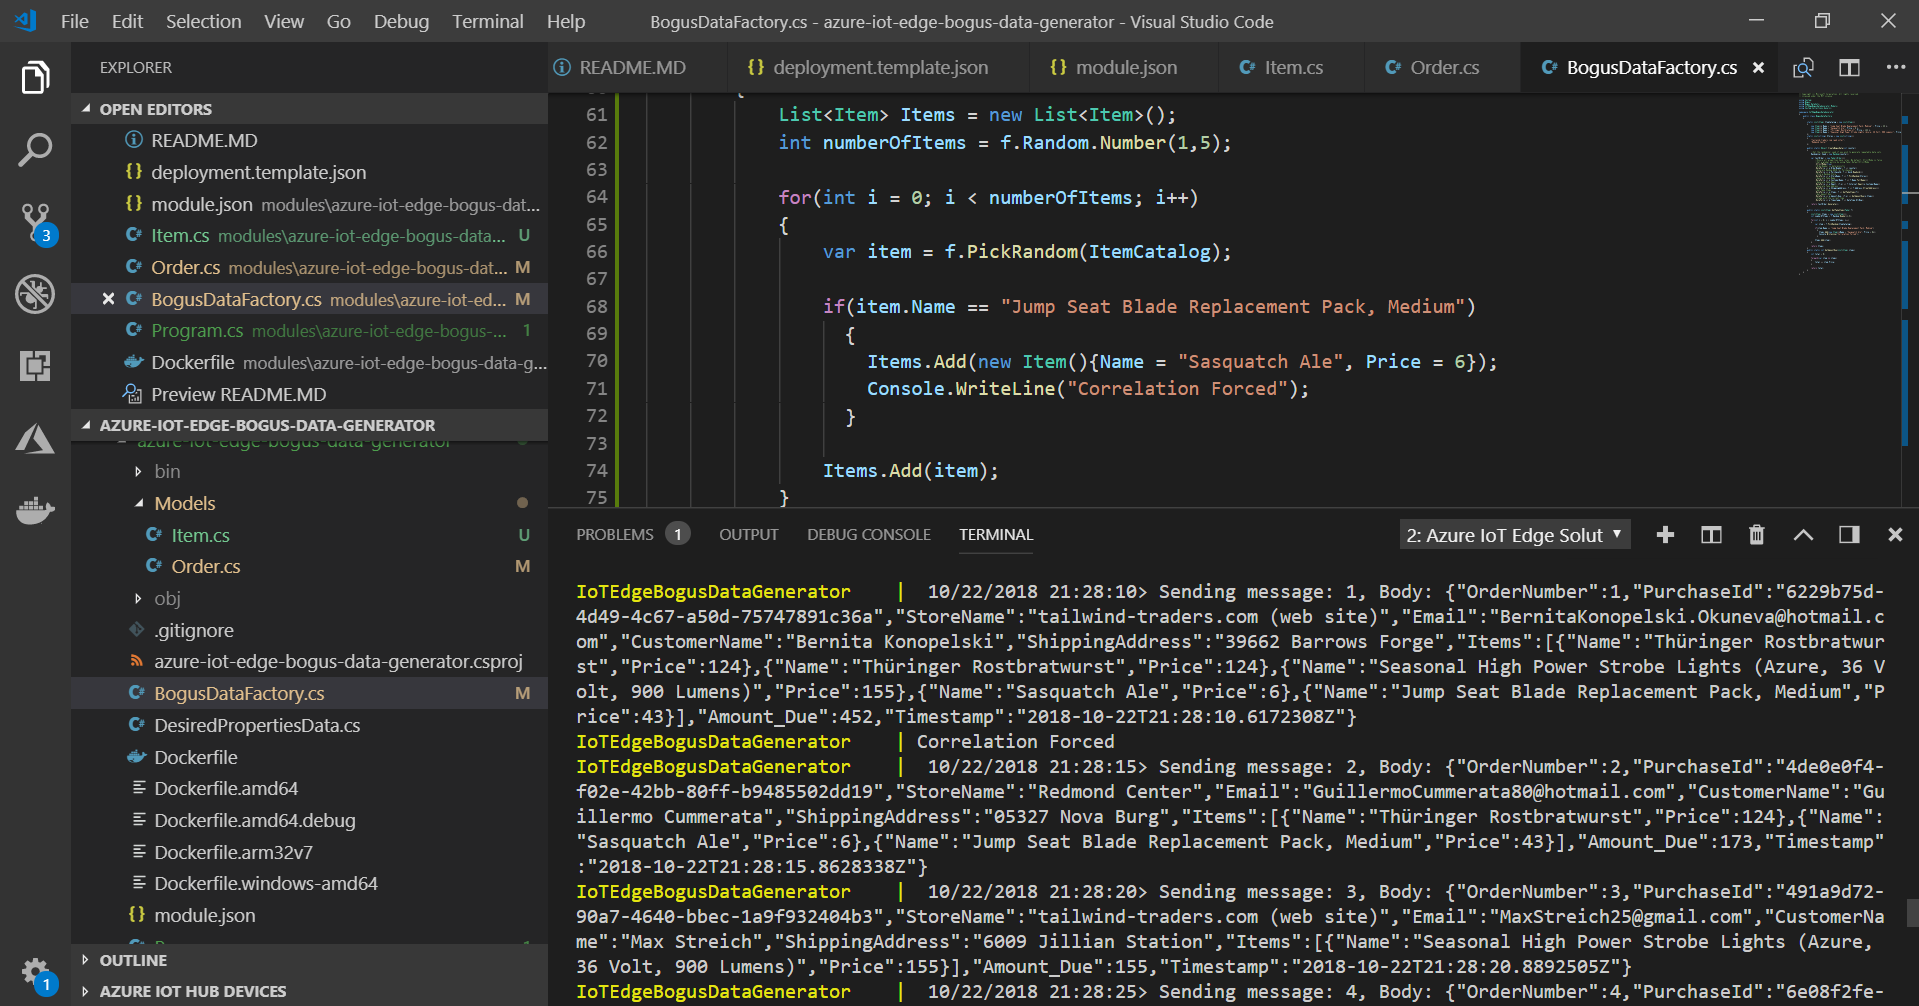
Task: Maximize terminal panel with up chevron
Action: click(1802, 535)
